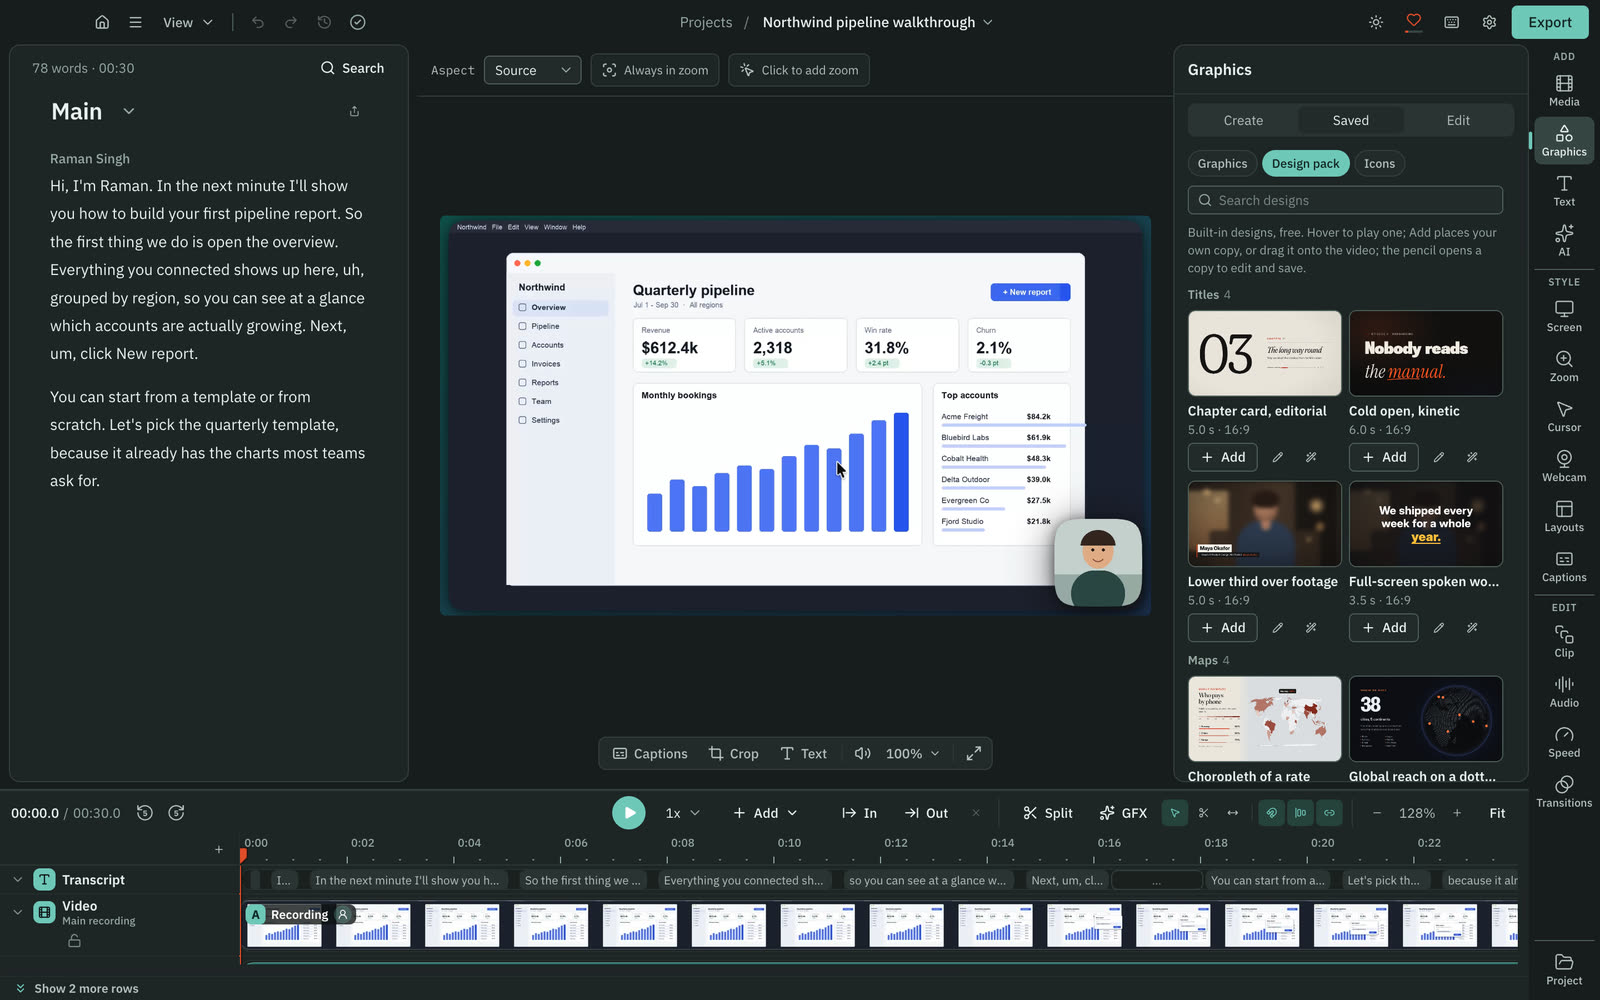Screen dimensions: 1600x1000
Task: Open the Text tool in sidebar
Action: [1564, 190]
